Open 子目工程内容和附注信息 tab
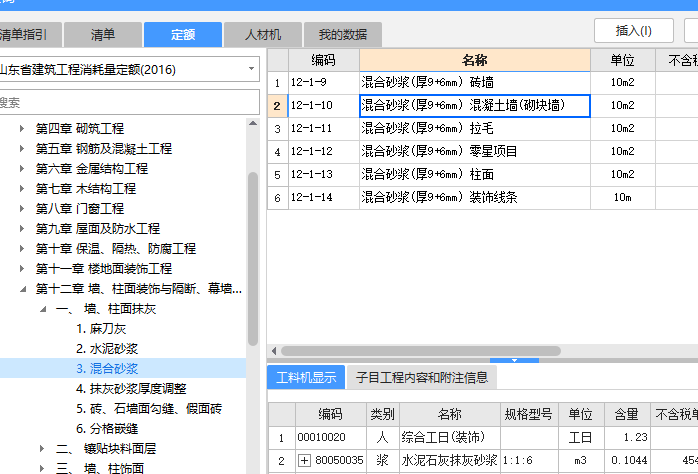698x474 pixels. click(422, 377)
